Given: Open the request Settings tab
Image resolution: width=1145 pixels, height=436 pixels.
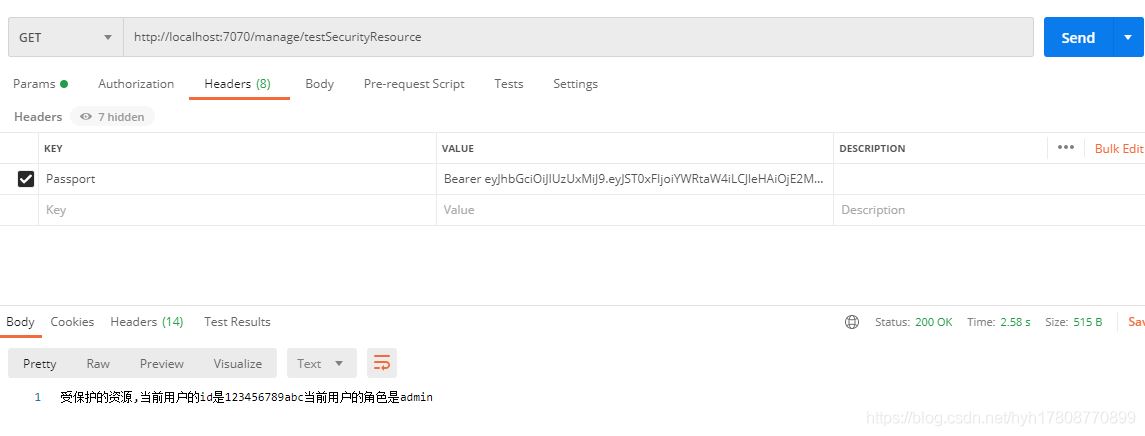Looking at the screenshot, I should (x=575, y=84).
